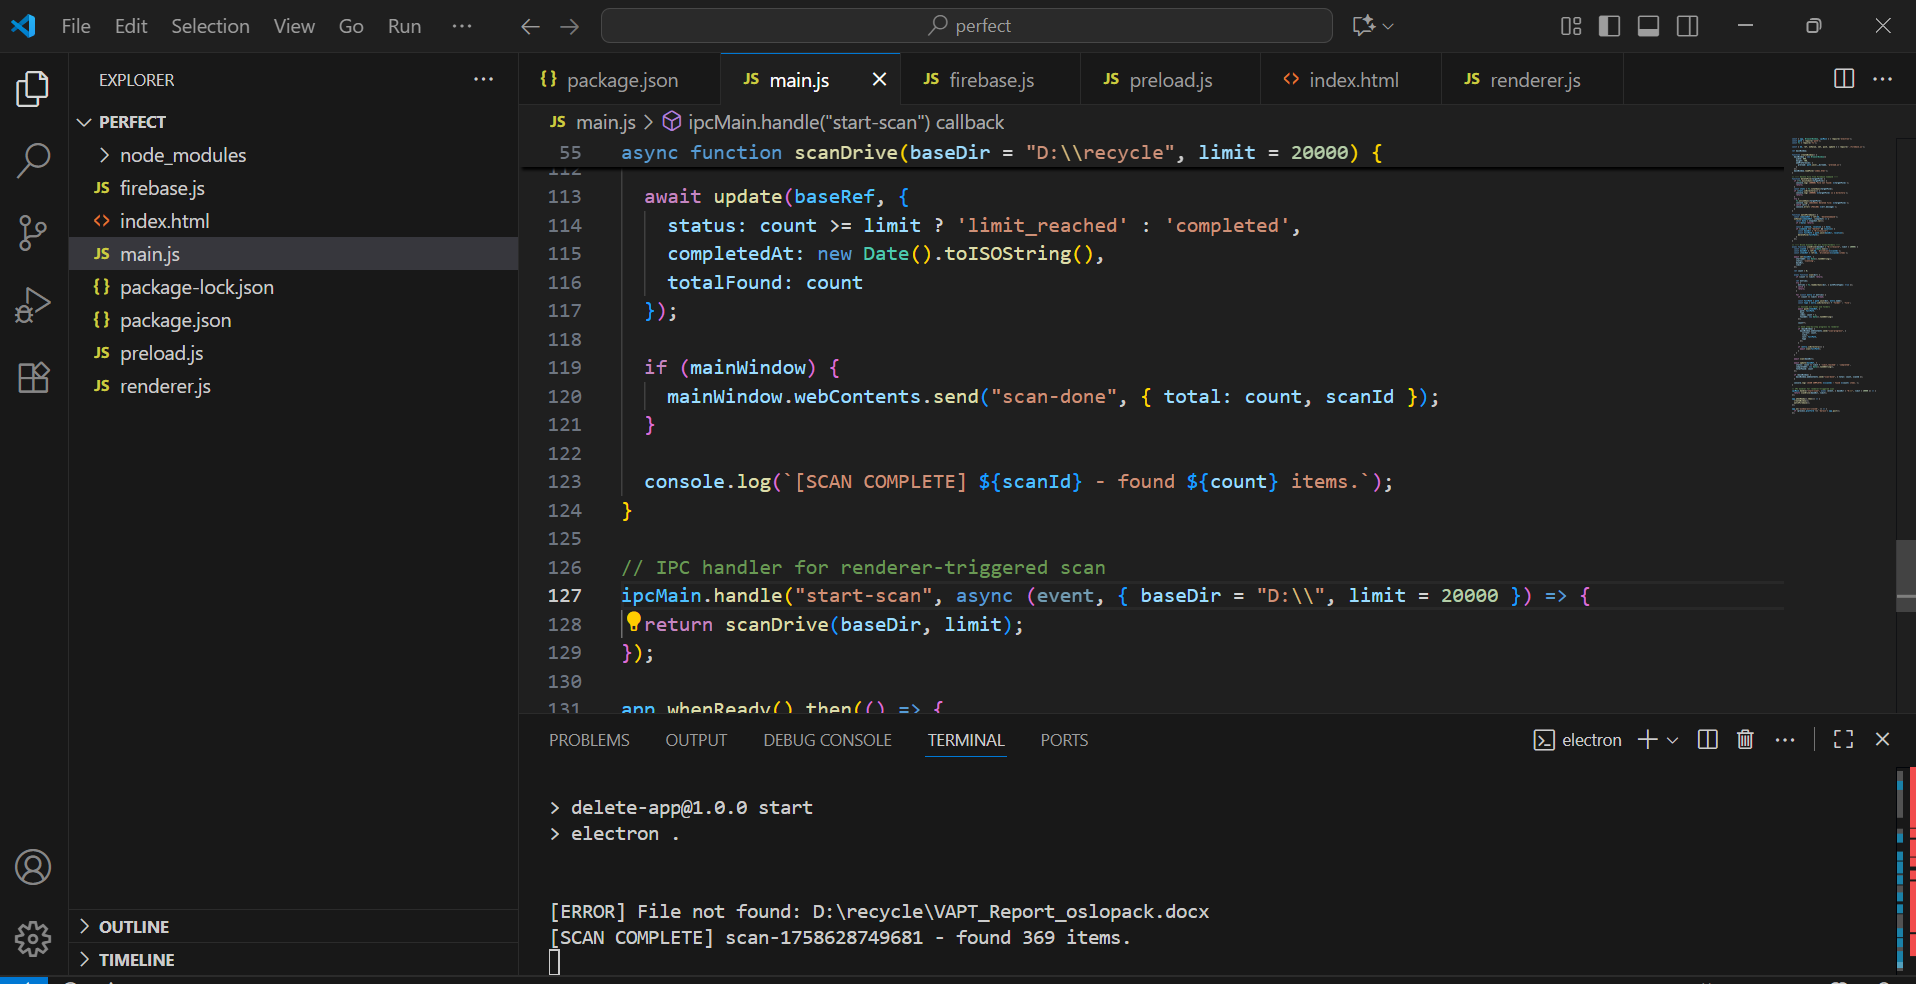Toggle the primary side bar visibility

click(x=1608, y=26)
